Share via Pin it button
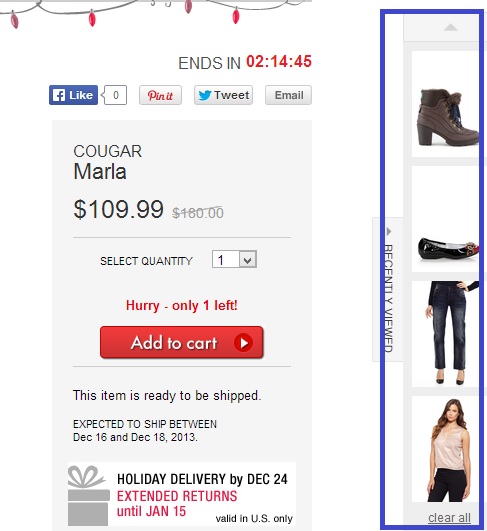This screenshot has width=487, height=531. click(x=161, y=95)
